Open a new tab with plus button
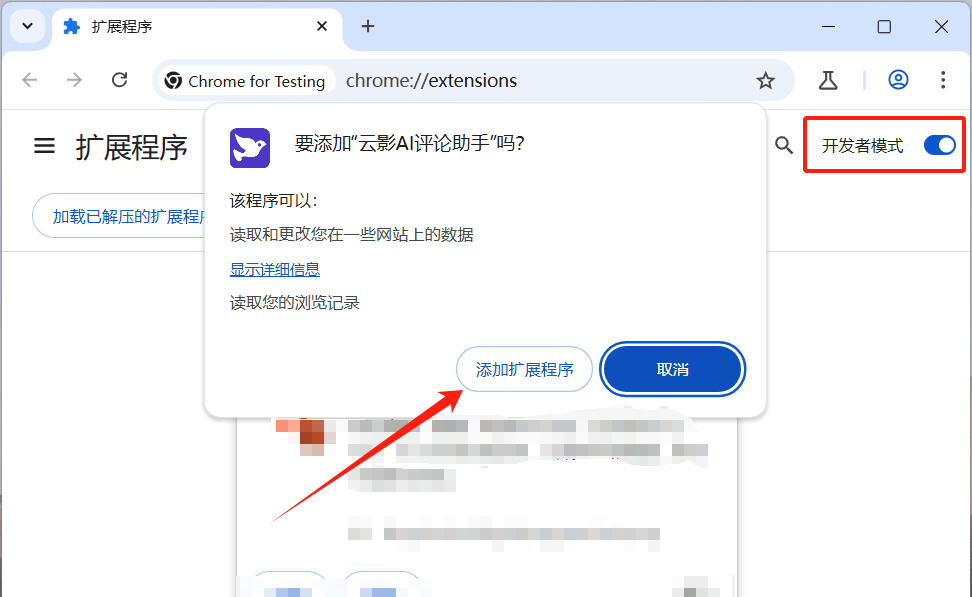The image size is (972, 597). pos(367,27)
